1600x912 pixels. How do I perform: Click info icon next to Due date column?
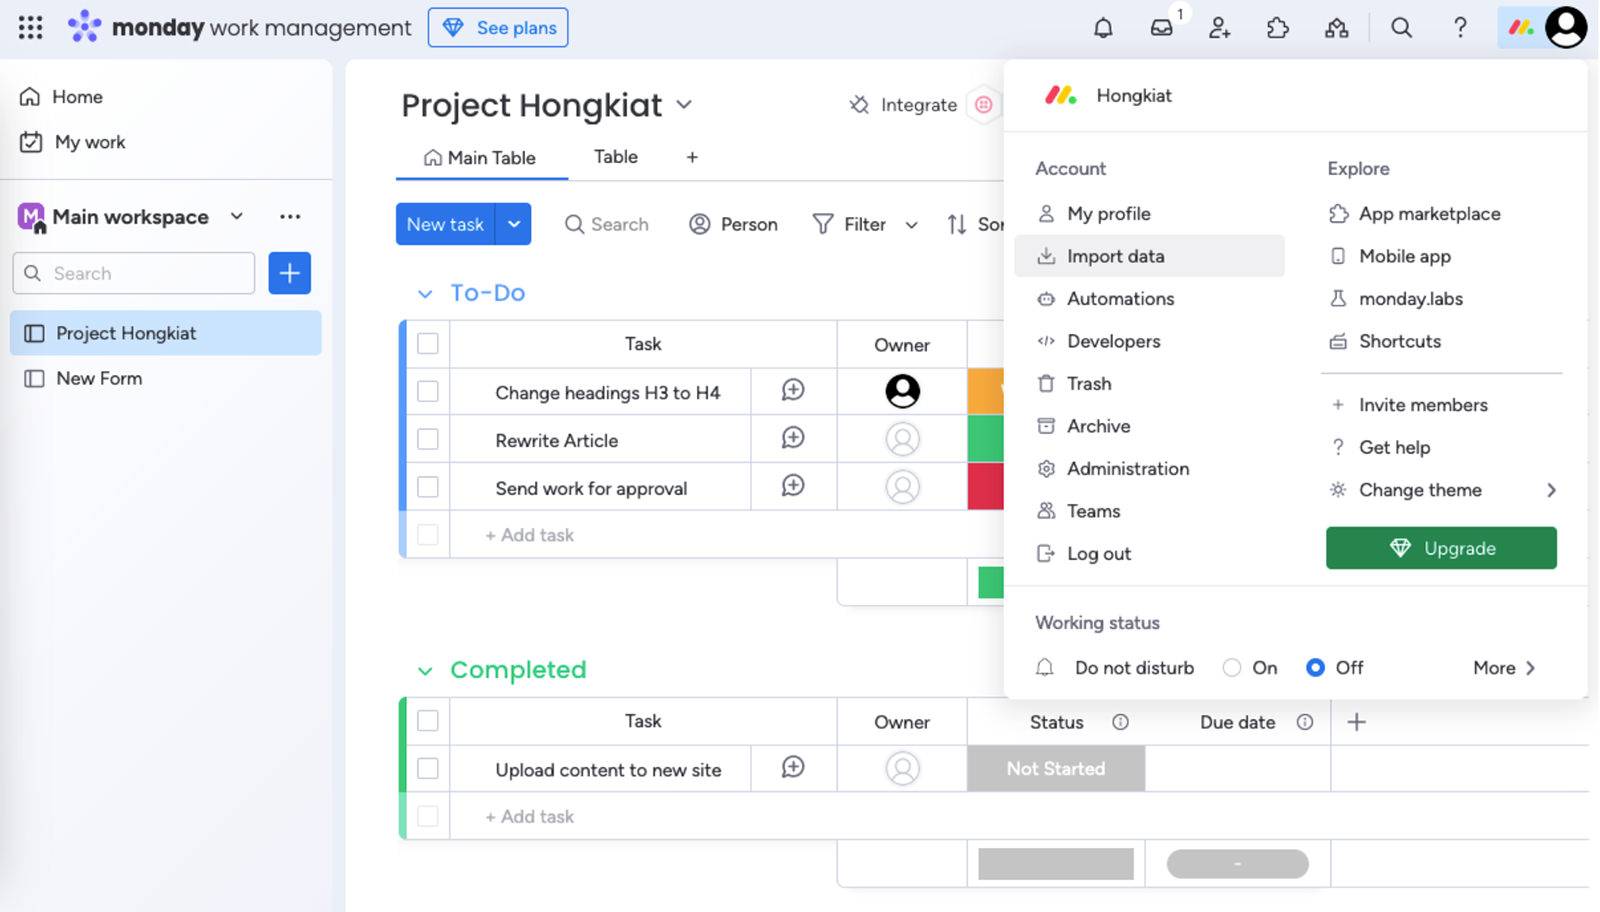(1305, 722)
